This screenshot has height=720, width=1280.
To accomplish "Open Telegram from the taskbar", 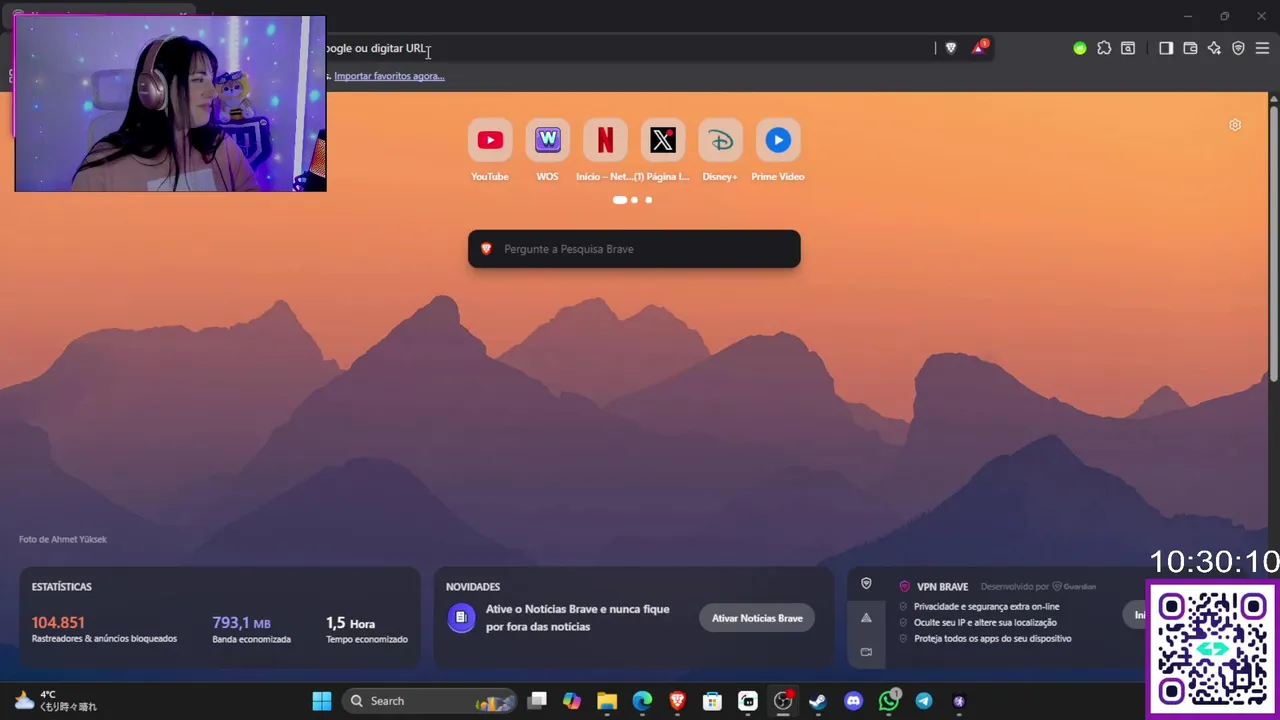I will click(x=924, y=701).
